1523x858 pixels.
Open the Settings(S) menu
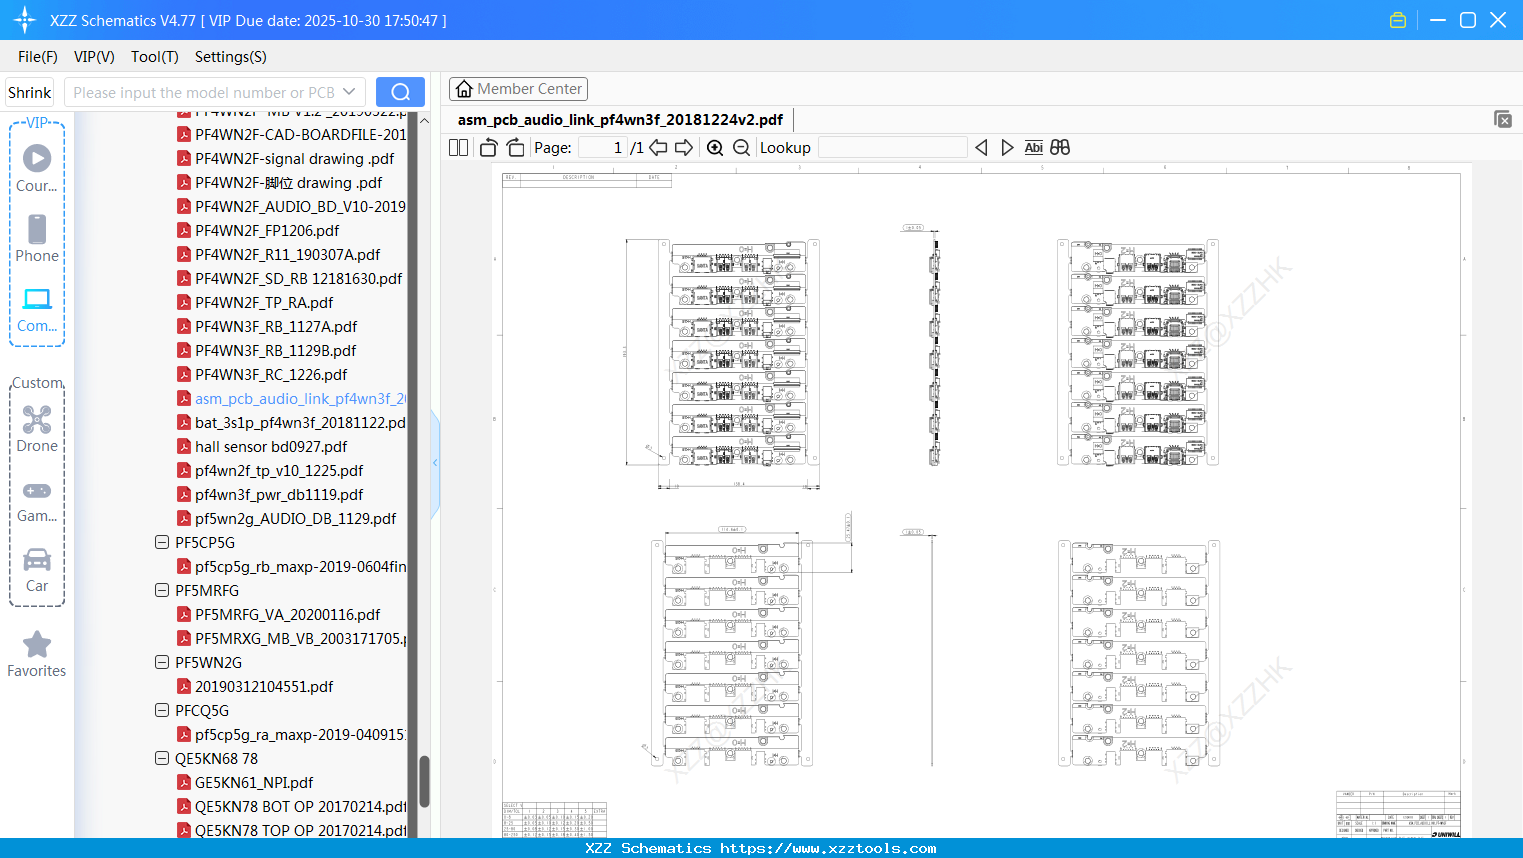pyautogui.click(x=230, y=57)
